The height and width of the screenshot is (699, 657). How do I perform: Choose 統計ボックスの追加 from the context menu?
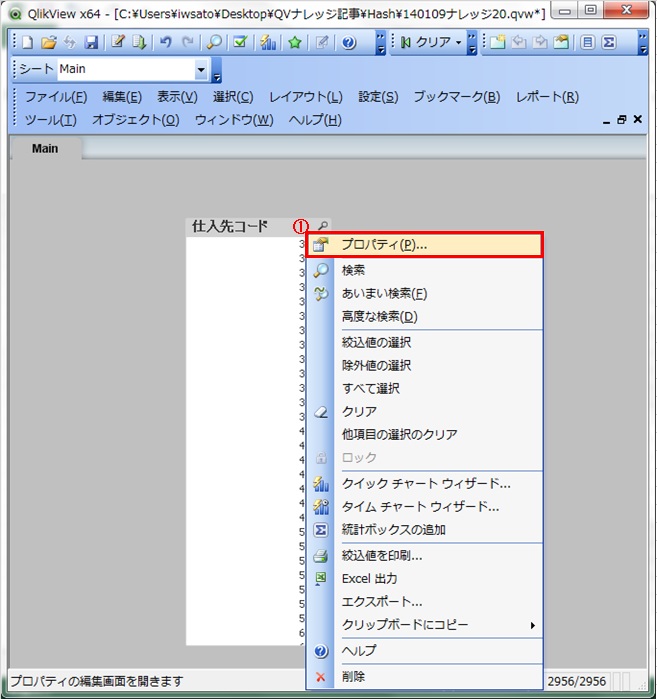pyautogui.click(x=424, y=530)
